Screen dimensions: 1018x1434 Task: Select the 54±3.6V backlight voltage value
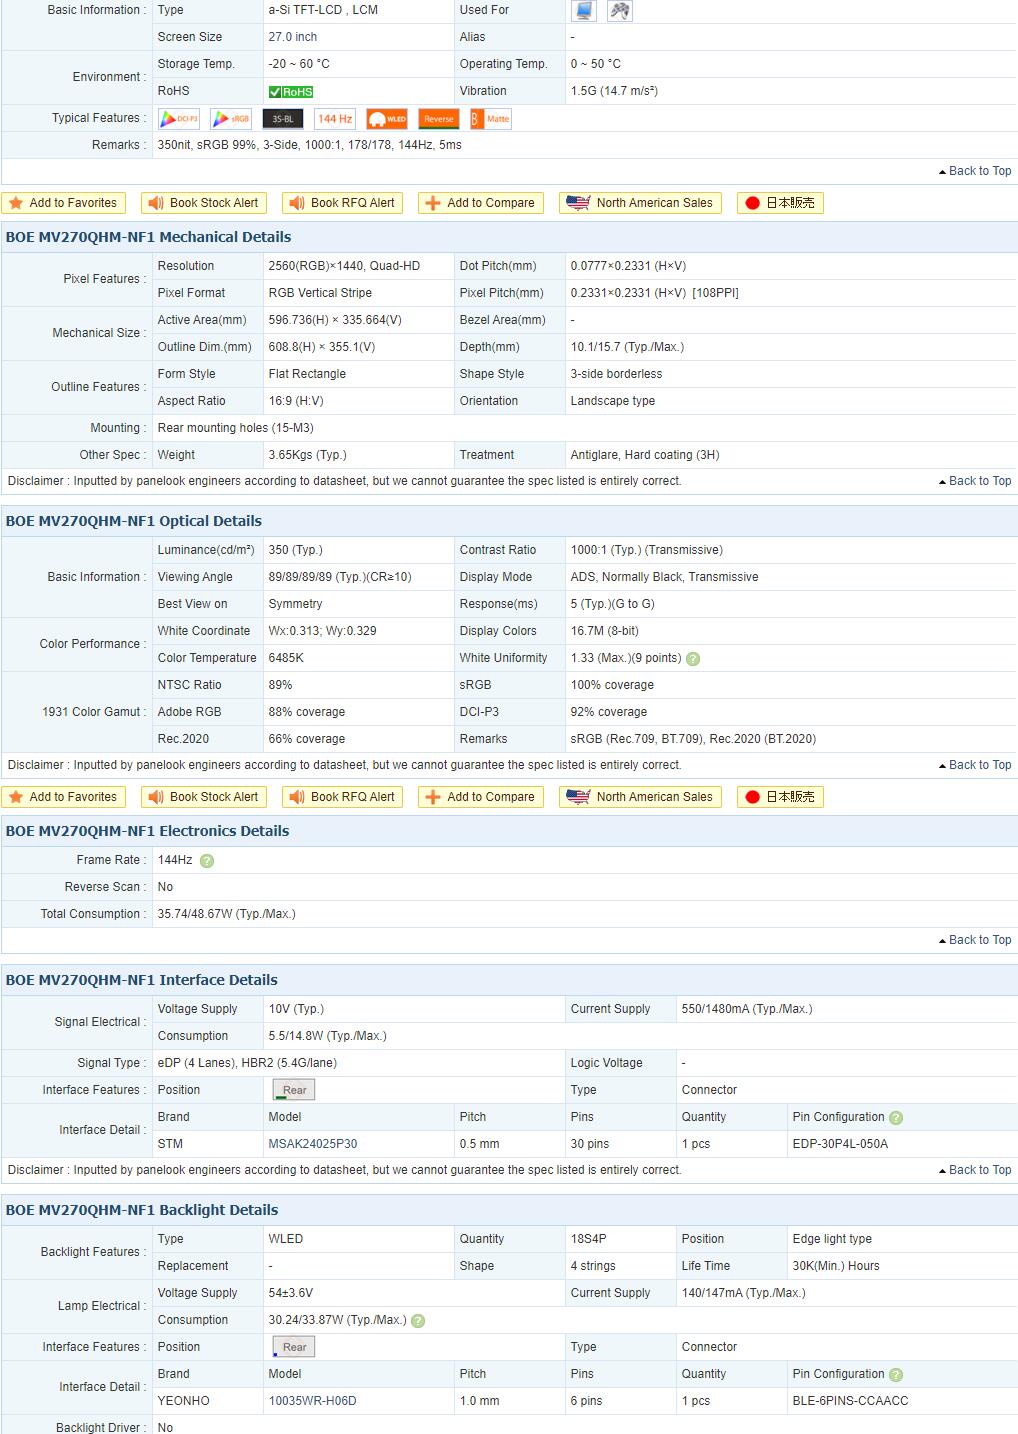pyautogui.click(x=291, y=1293)
